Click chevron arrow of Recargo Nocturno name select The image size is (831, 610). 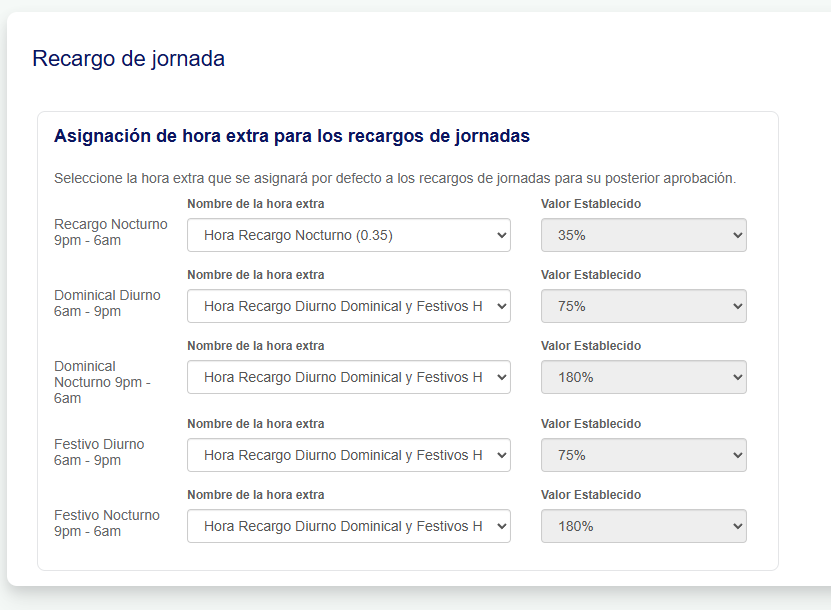click(x=501, y=235)
